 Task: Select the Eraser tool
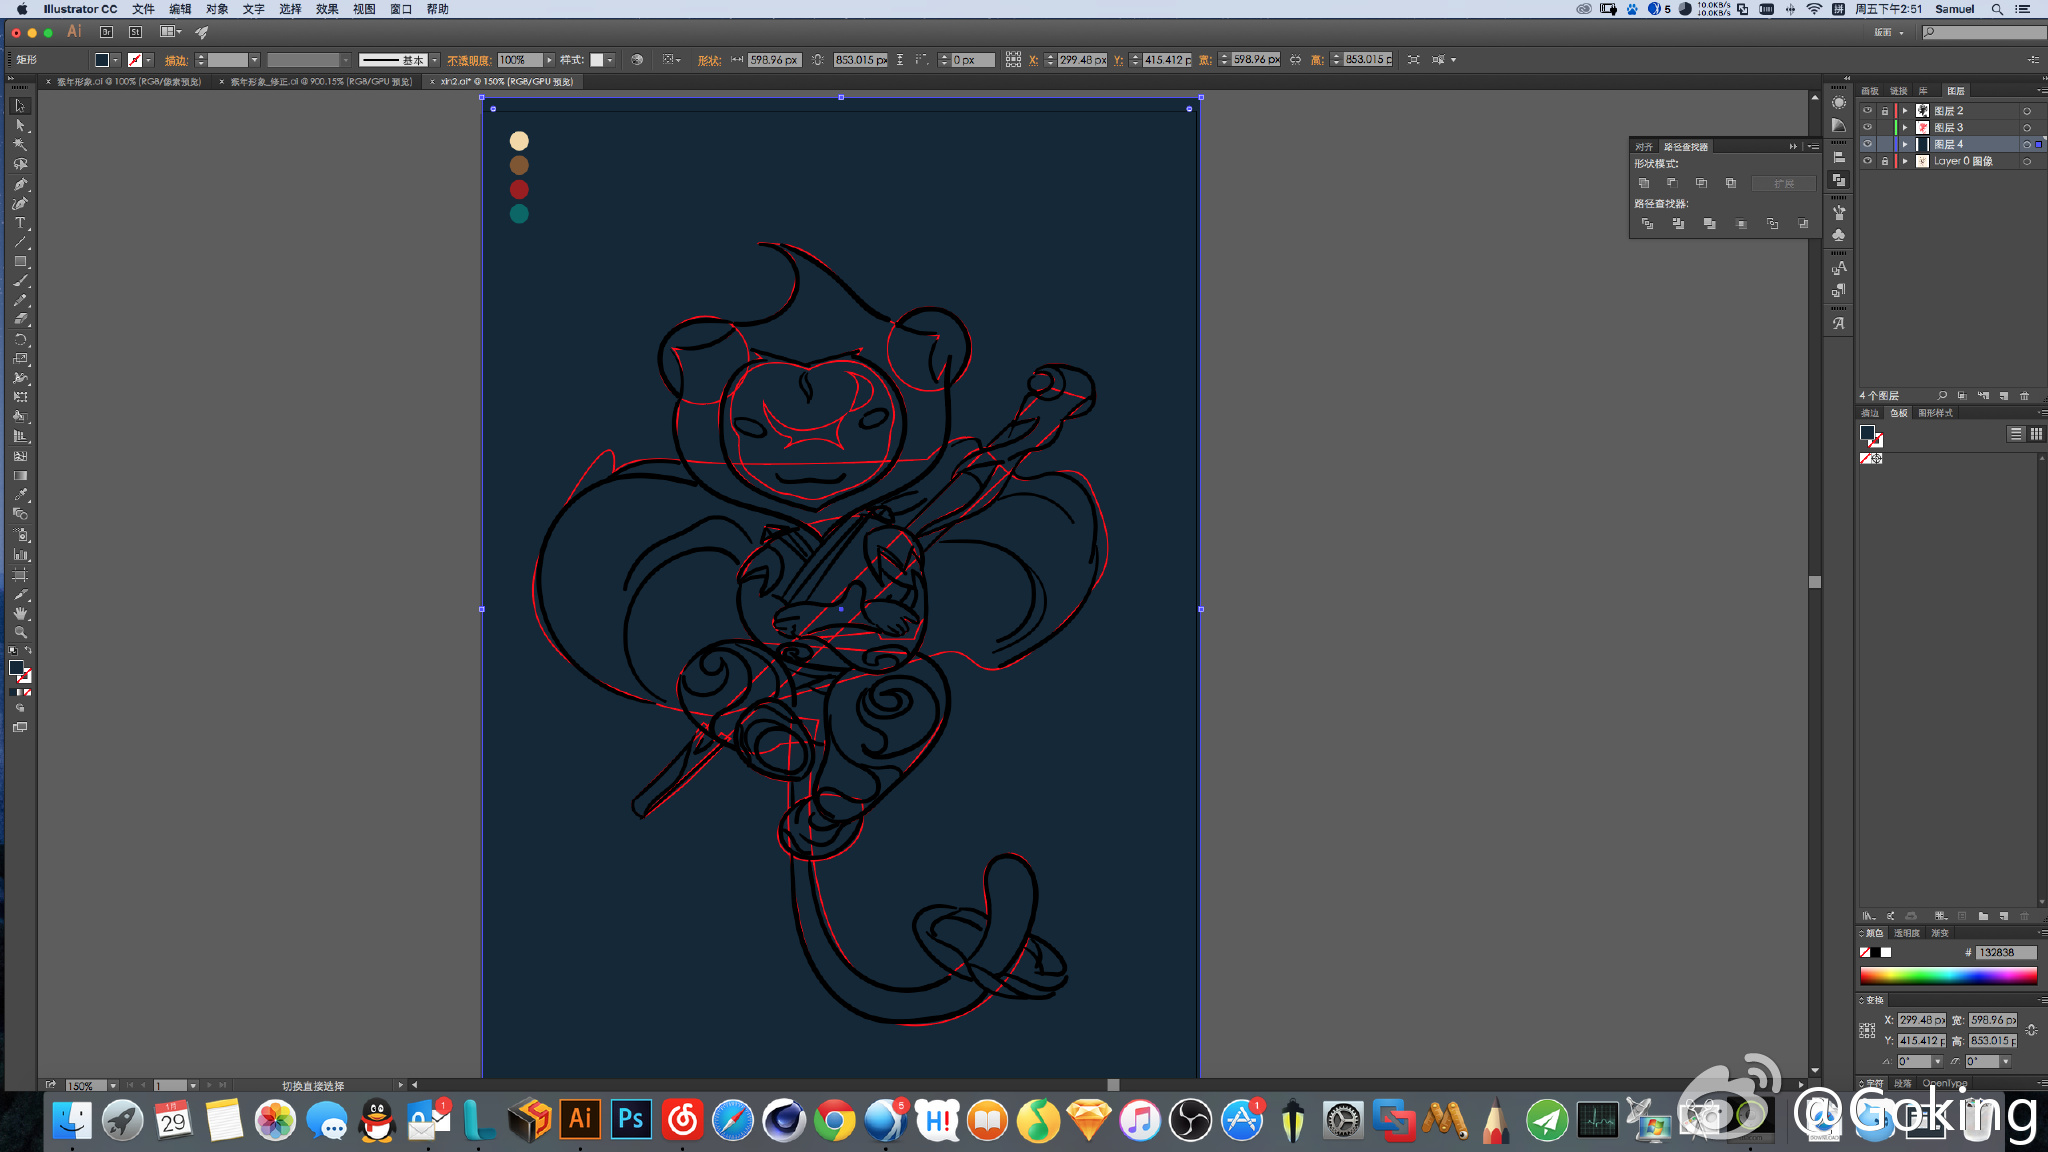pyautogui.click(x=20, y=320)
